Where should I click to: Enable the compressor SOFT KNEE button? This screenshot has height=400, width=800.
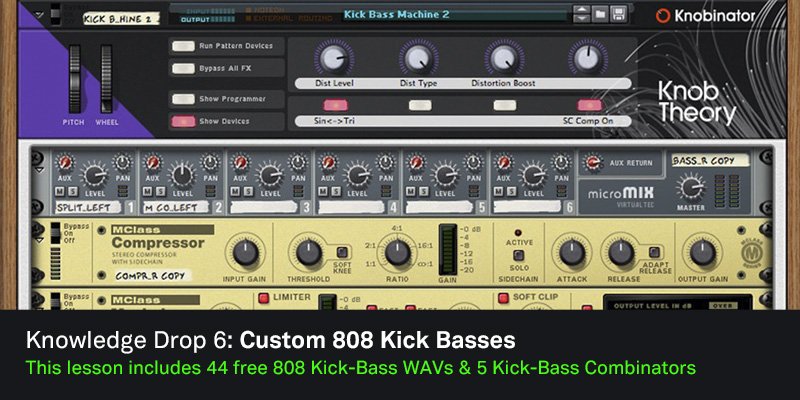[342, 252]
